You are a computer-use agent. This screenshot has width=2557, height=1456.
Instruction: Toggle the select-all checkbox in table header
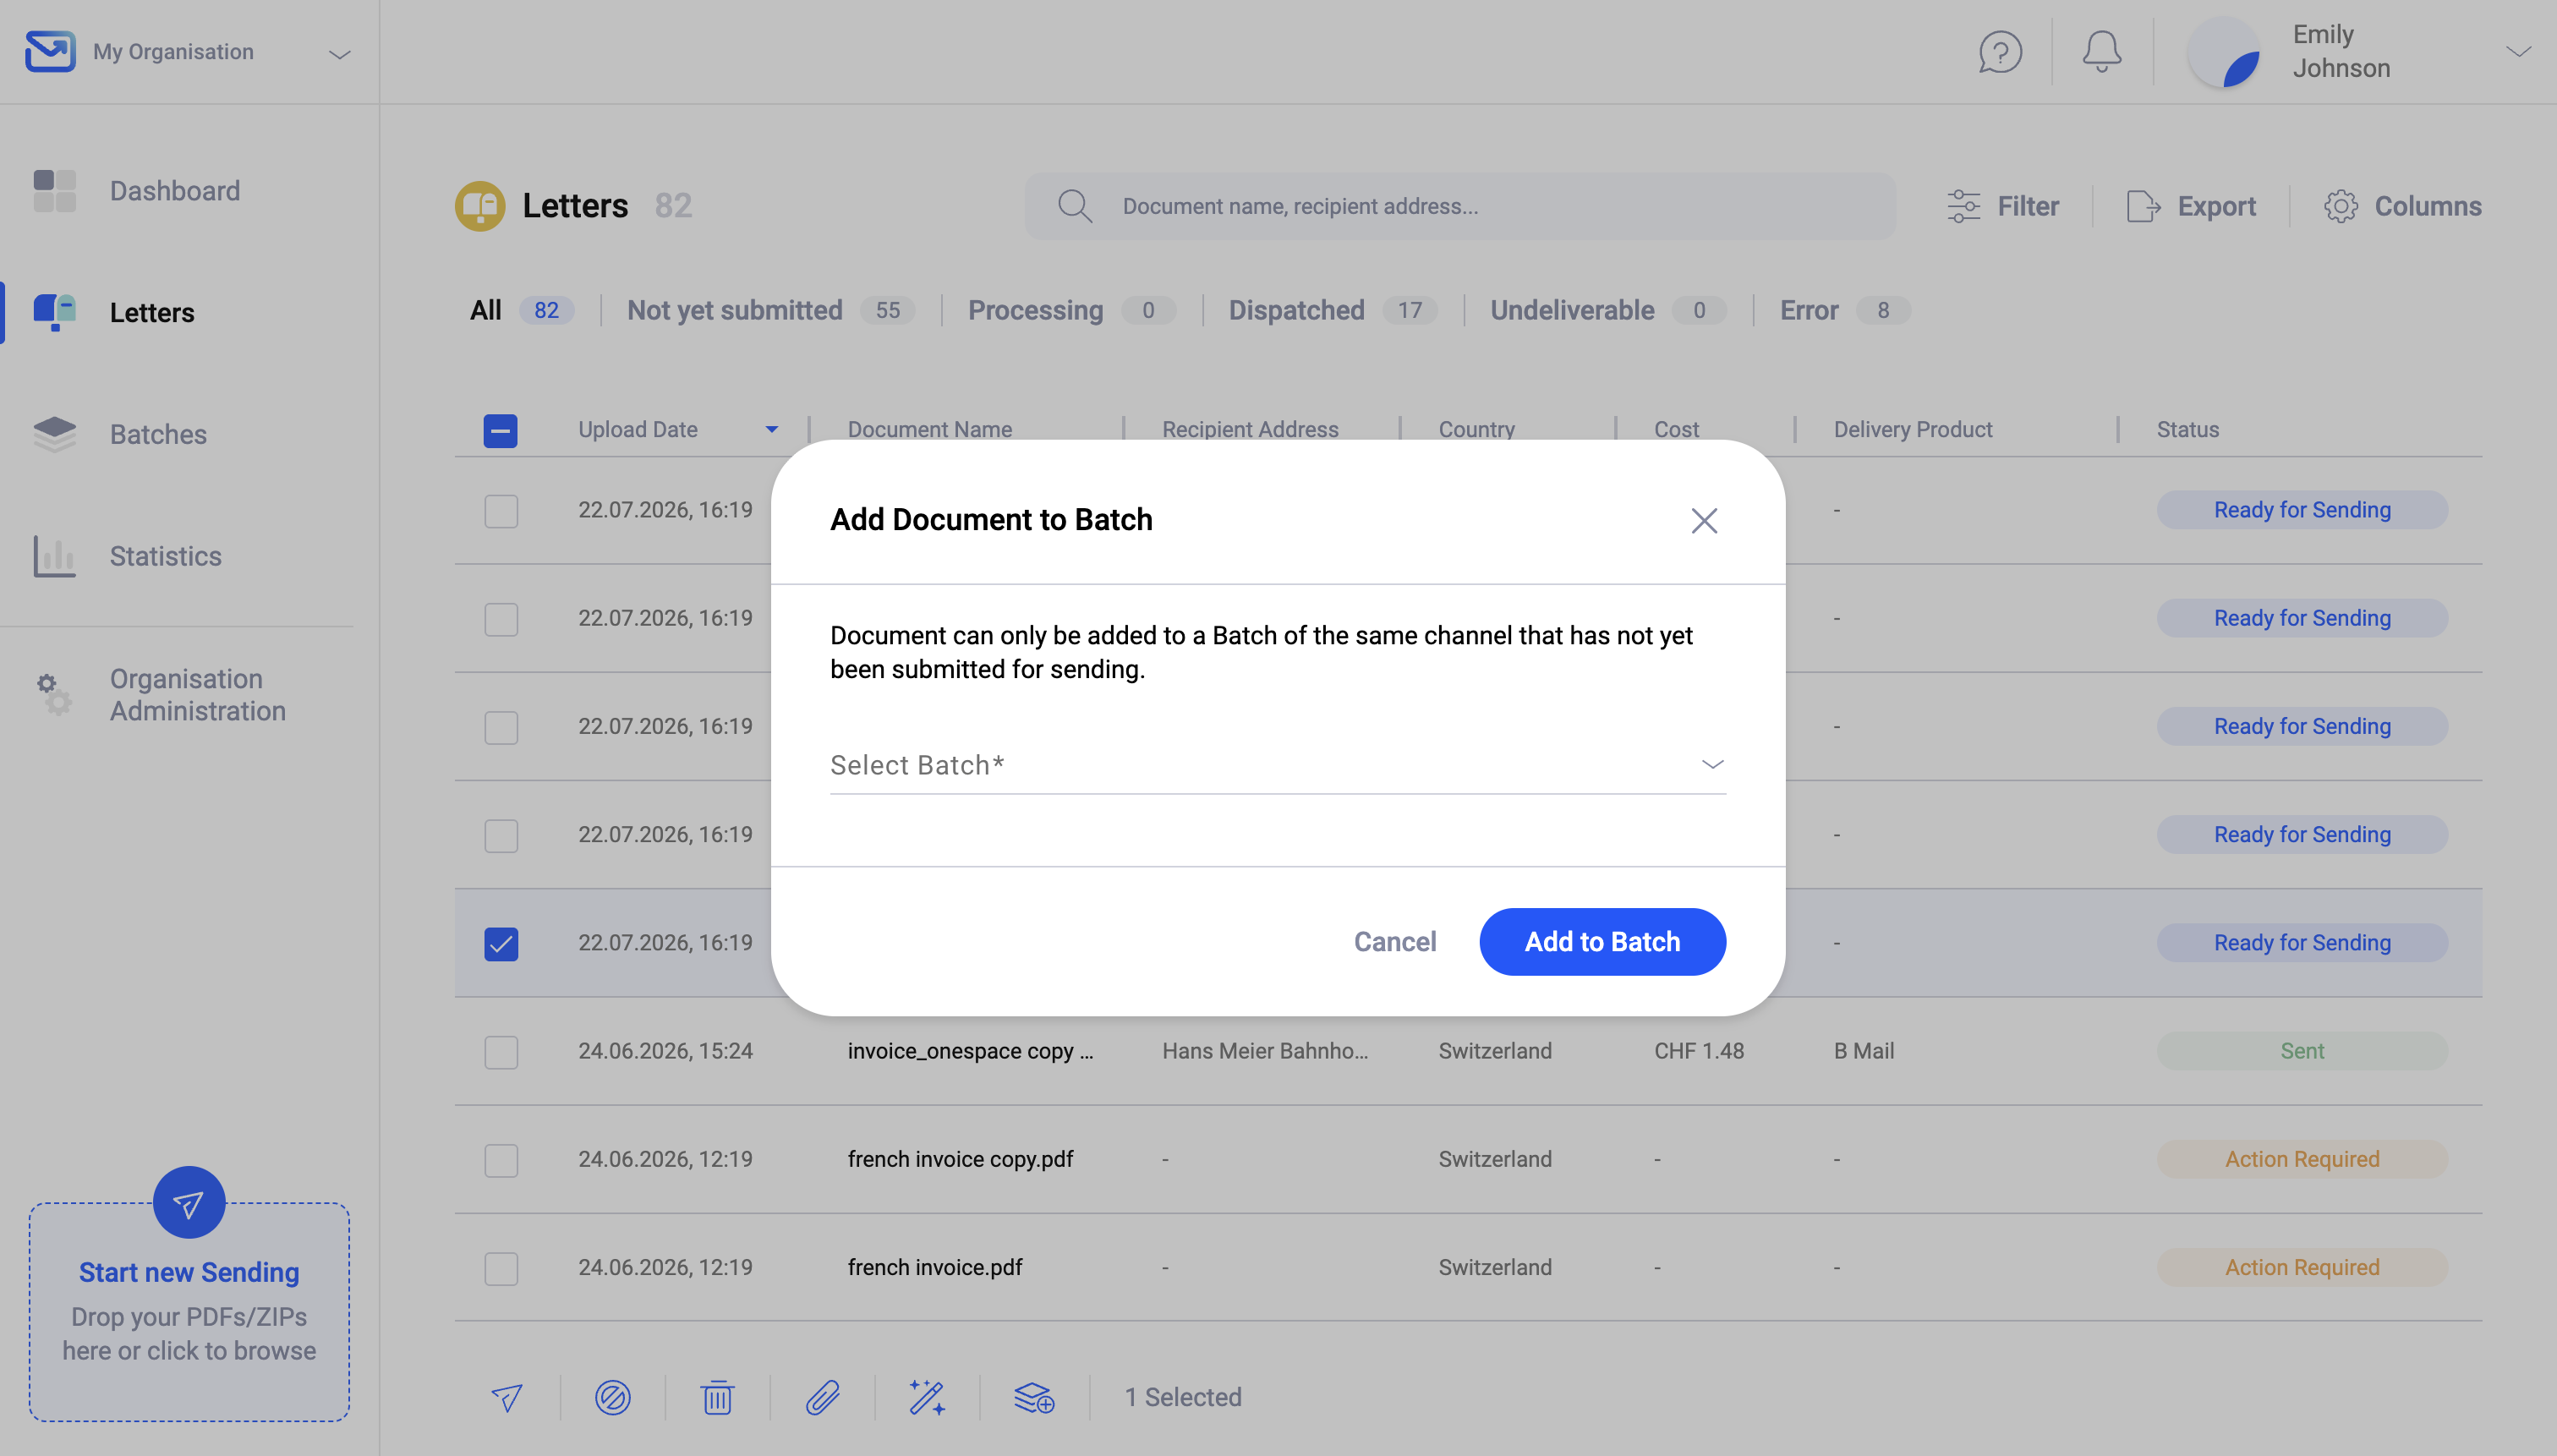501,431
